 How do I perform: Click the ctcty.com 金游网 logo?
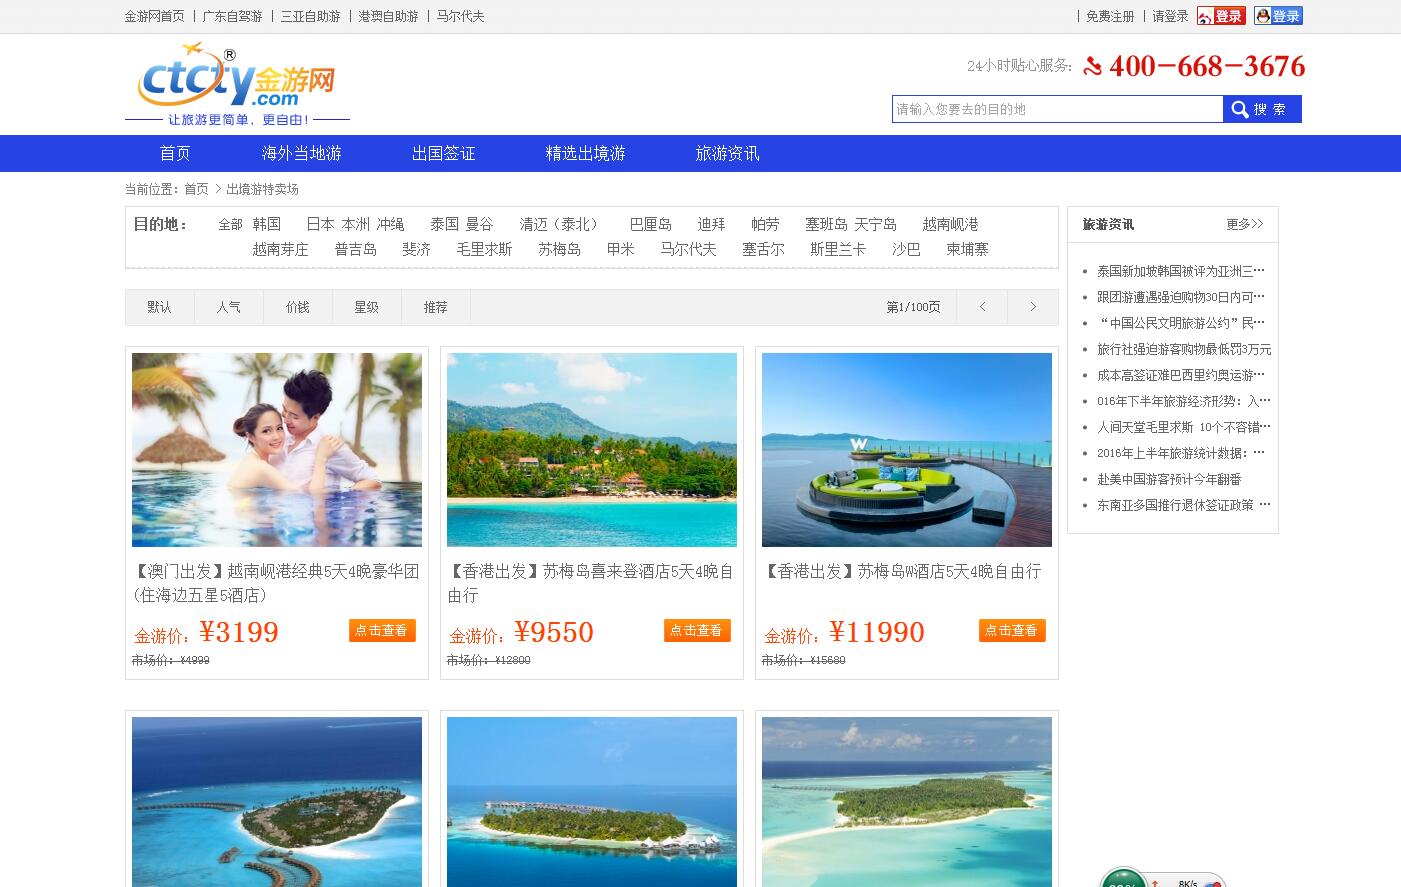(x=237, y=80)
